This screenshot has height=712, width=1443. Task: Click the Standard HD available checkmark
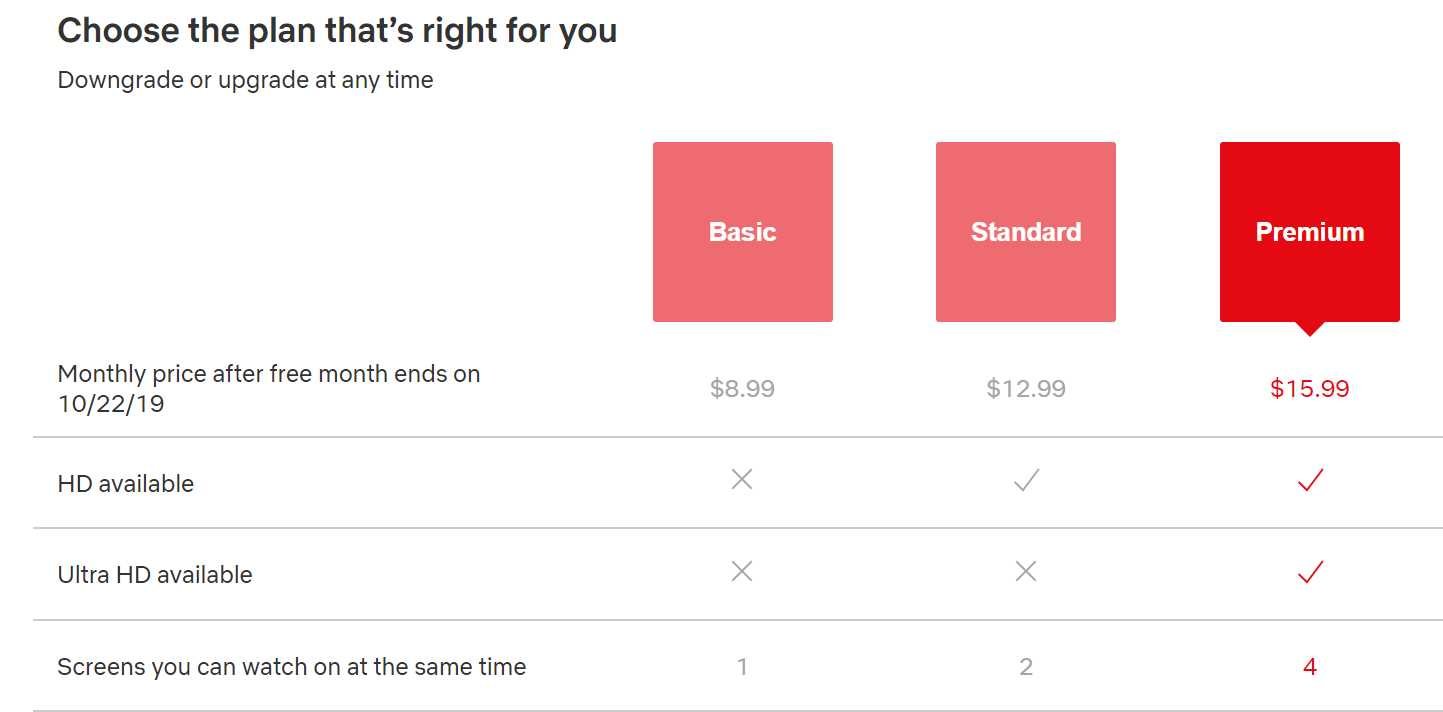pos(1026,481)
